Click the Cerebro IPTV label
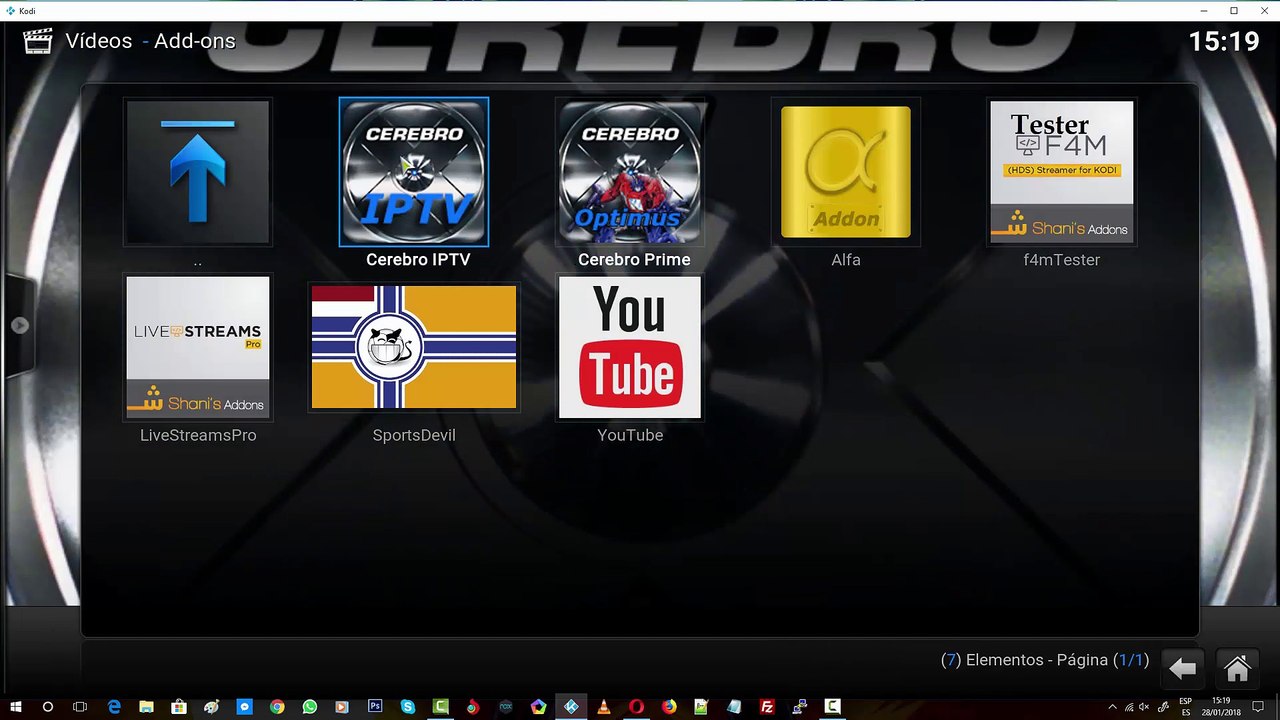This screenshot has height=720, width=1280. pos(418,260)
